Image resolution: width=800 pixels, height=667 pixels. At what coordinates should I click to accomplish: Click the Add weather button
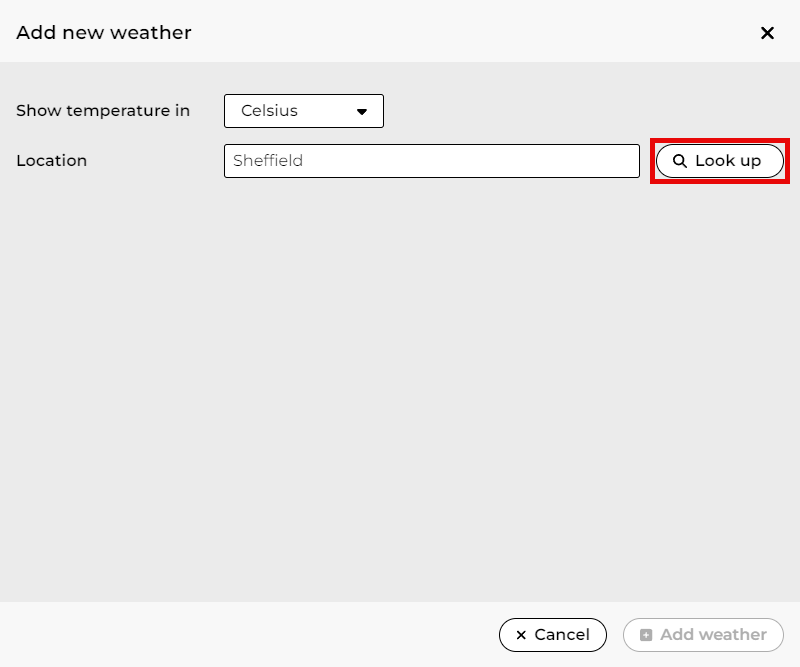click(703, 635)
